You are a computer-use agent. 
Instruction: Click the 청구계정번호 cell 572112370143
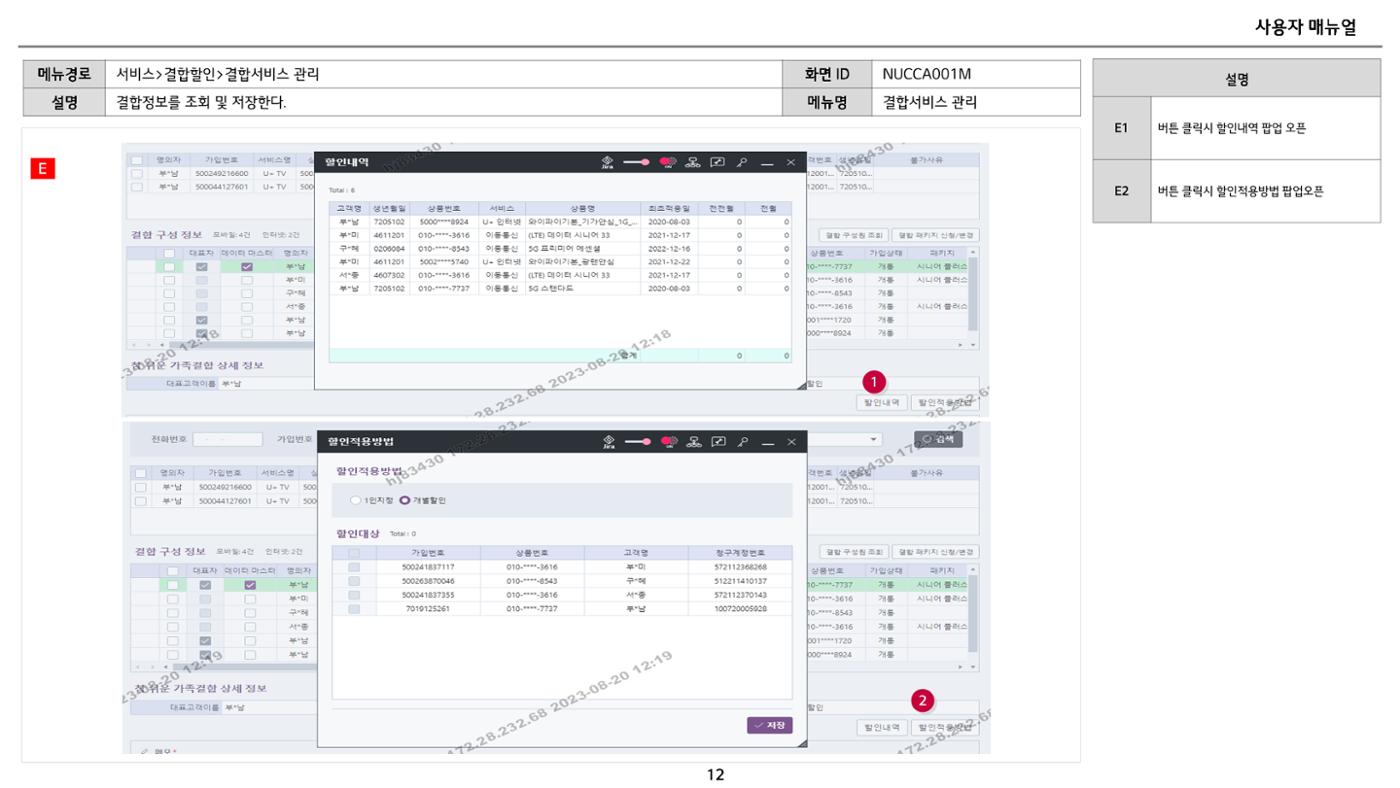[x=741, y=594]
